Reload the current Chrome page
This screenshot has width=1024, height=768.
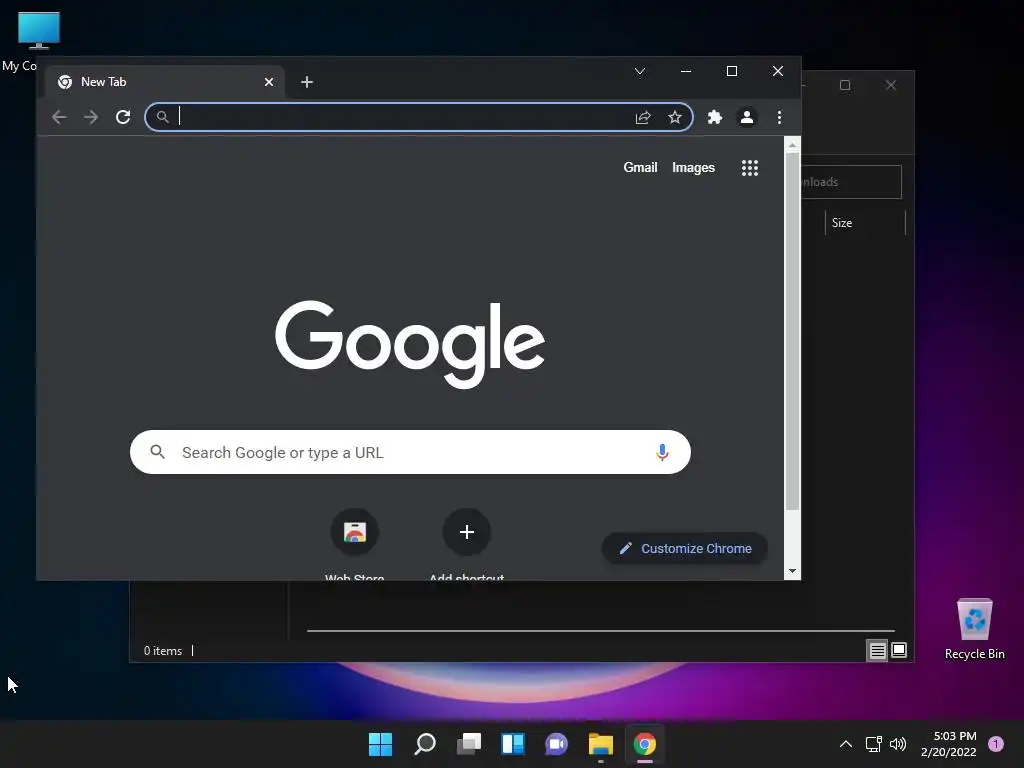click(123, 118)
